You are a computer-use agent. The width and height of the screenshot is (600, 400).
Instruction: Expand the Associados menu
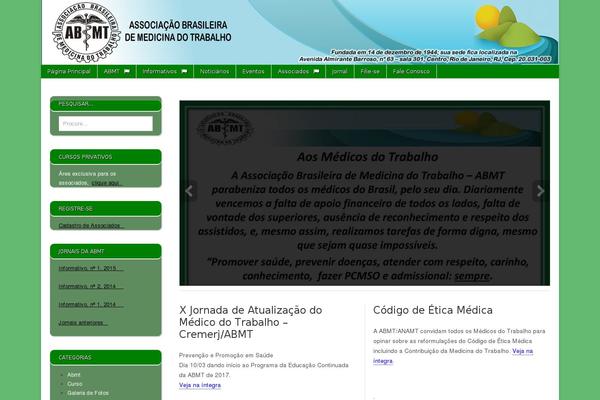pyautogui.click(x=298, y=72)
